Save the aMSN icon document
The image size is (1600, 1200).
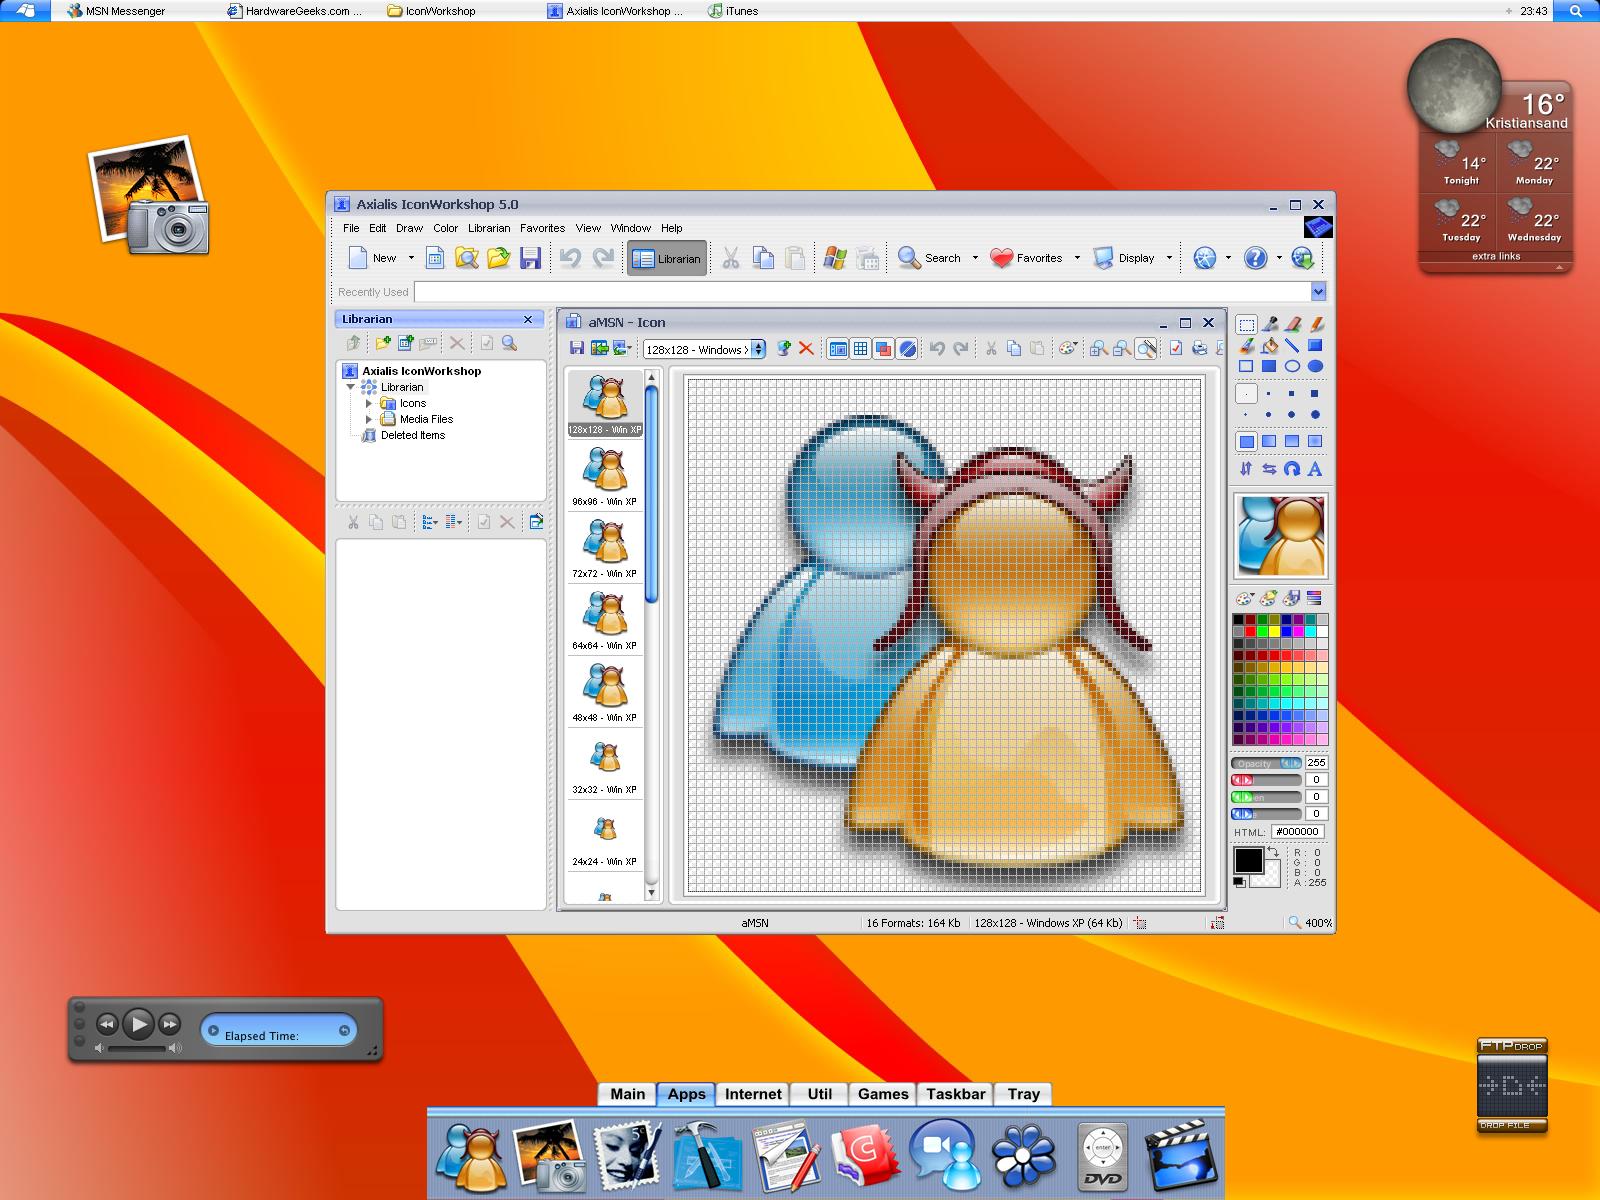click(576, 348)
